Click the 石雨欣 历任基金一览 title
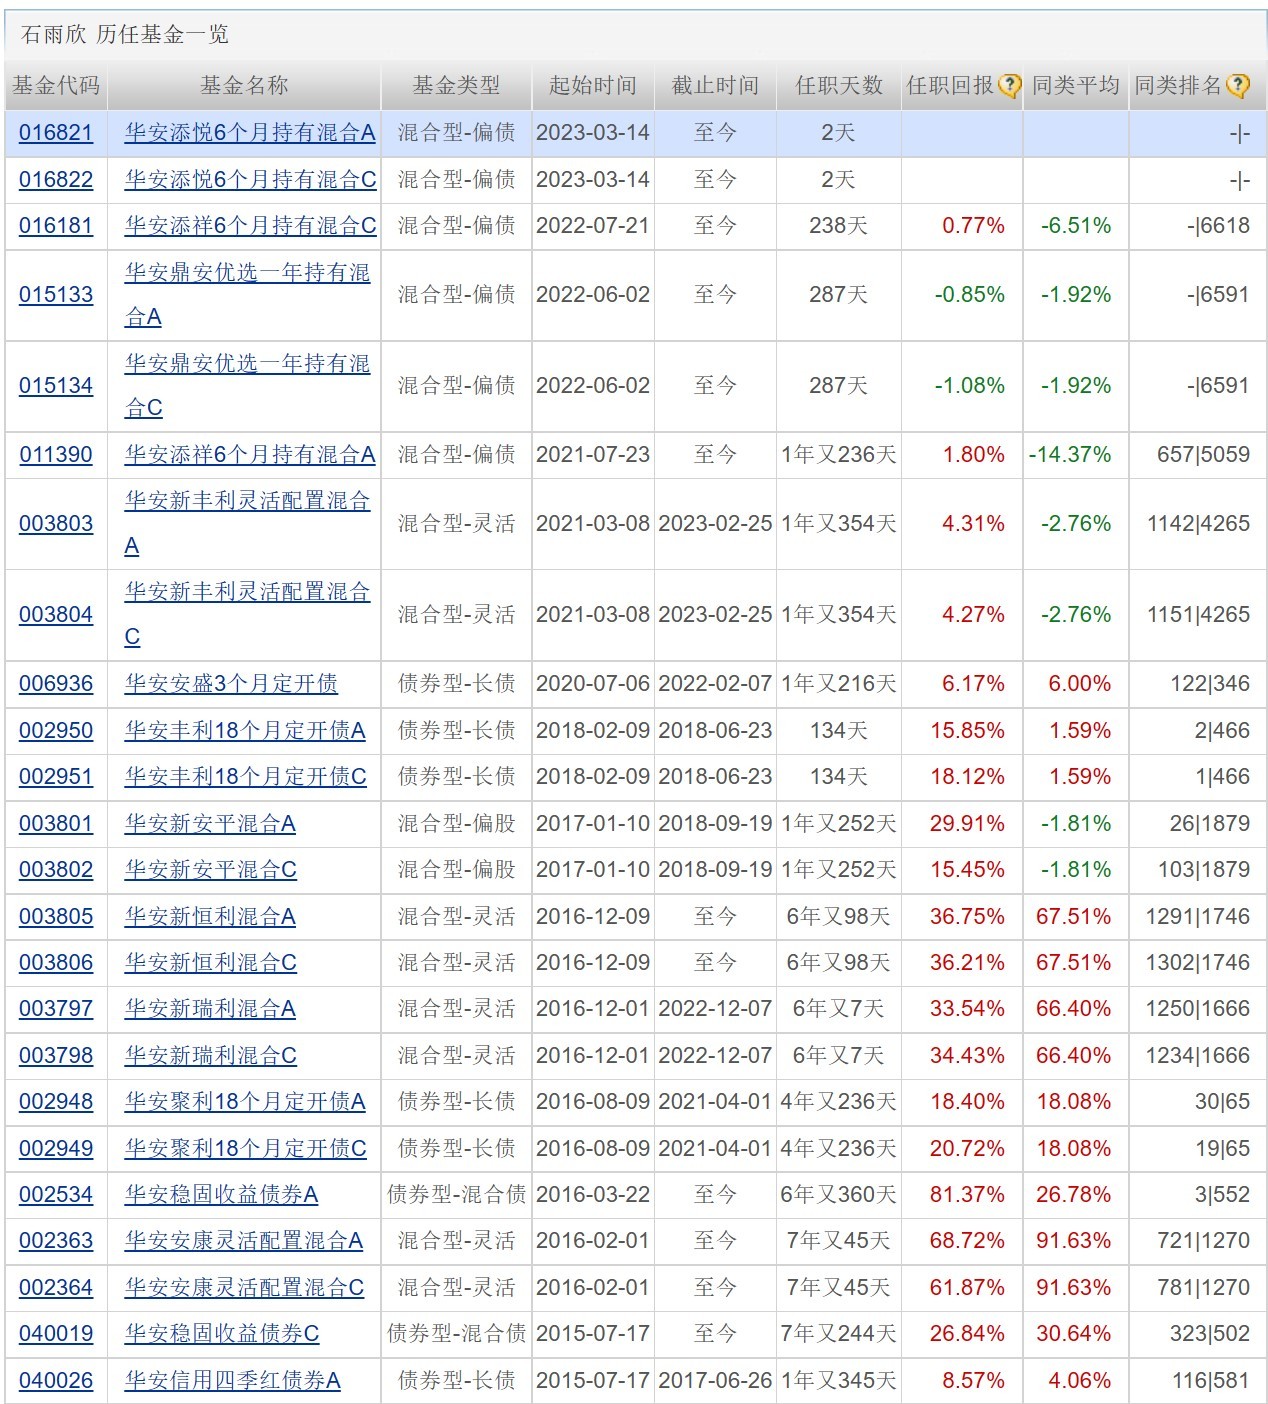Image resolution: width=1268 pixels, height=1404 pixels. [125, 35]
